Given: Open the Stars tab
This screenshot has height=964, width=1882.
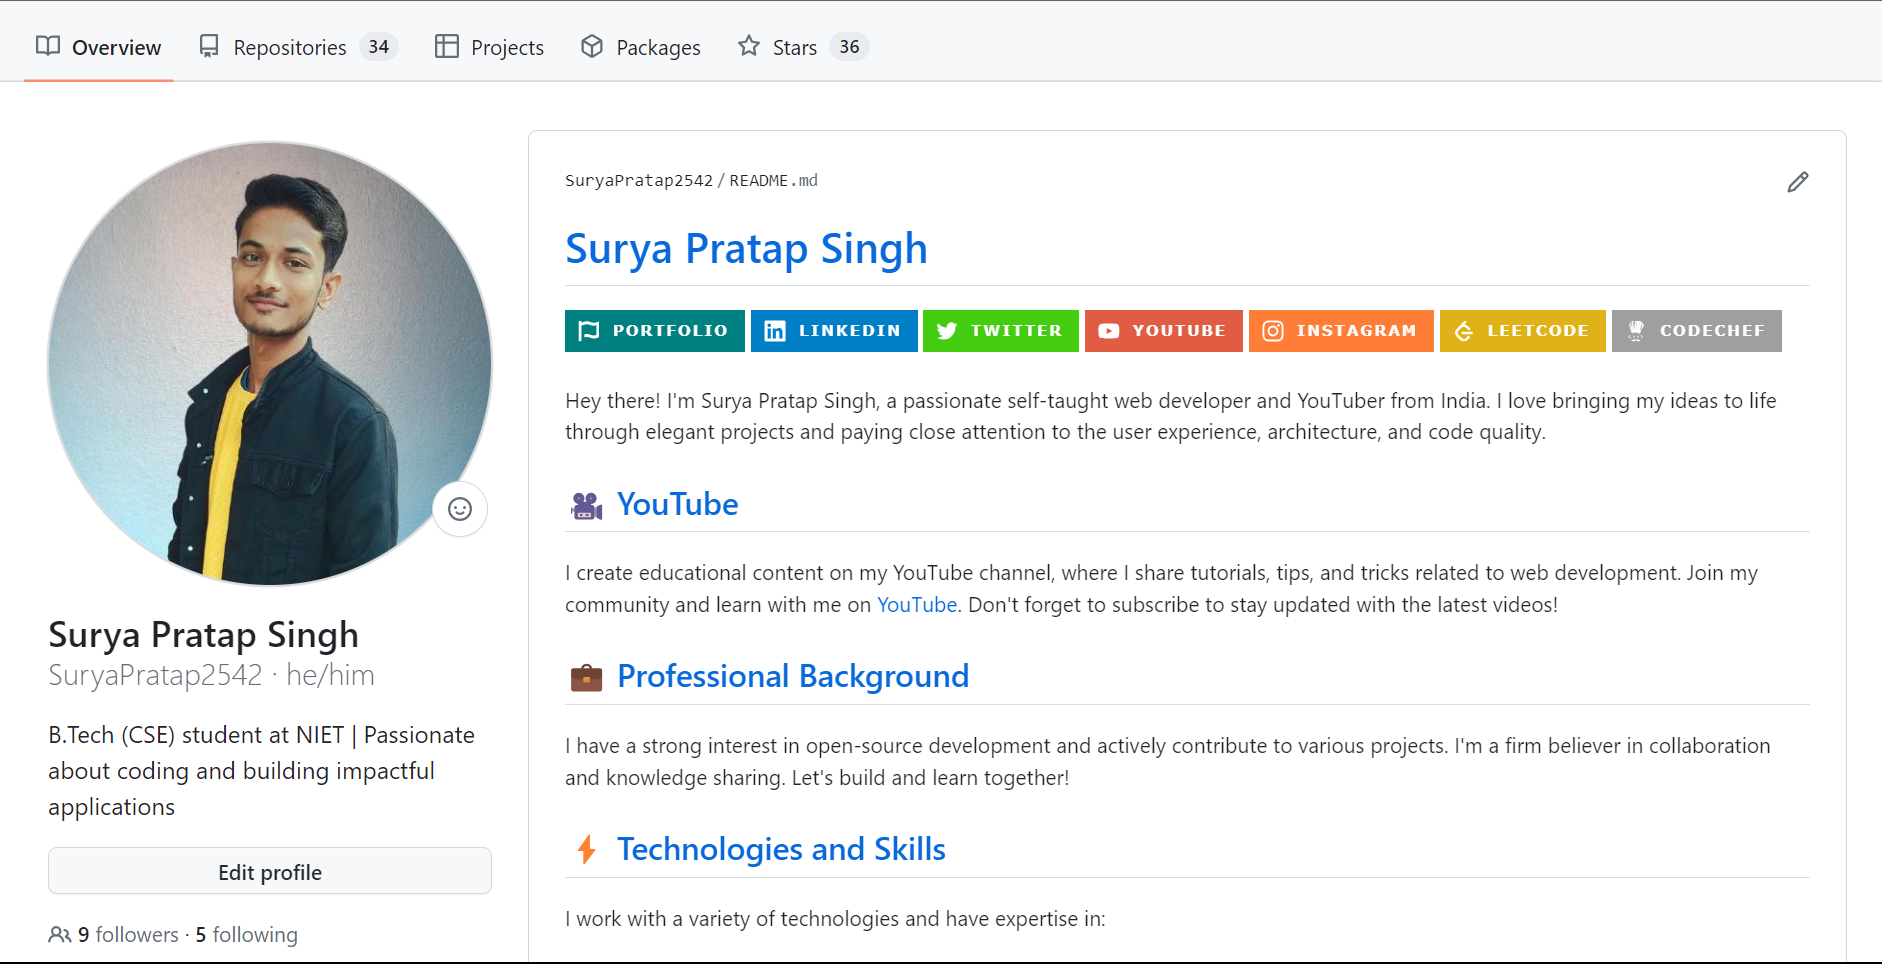Looking at the screenshot, I should click(x=804, y=47).
